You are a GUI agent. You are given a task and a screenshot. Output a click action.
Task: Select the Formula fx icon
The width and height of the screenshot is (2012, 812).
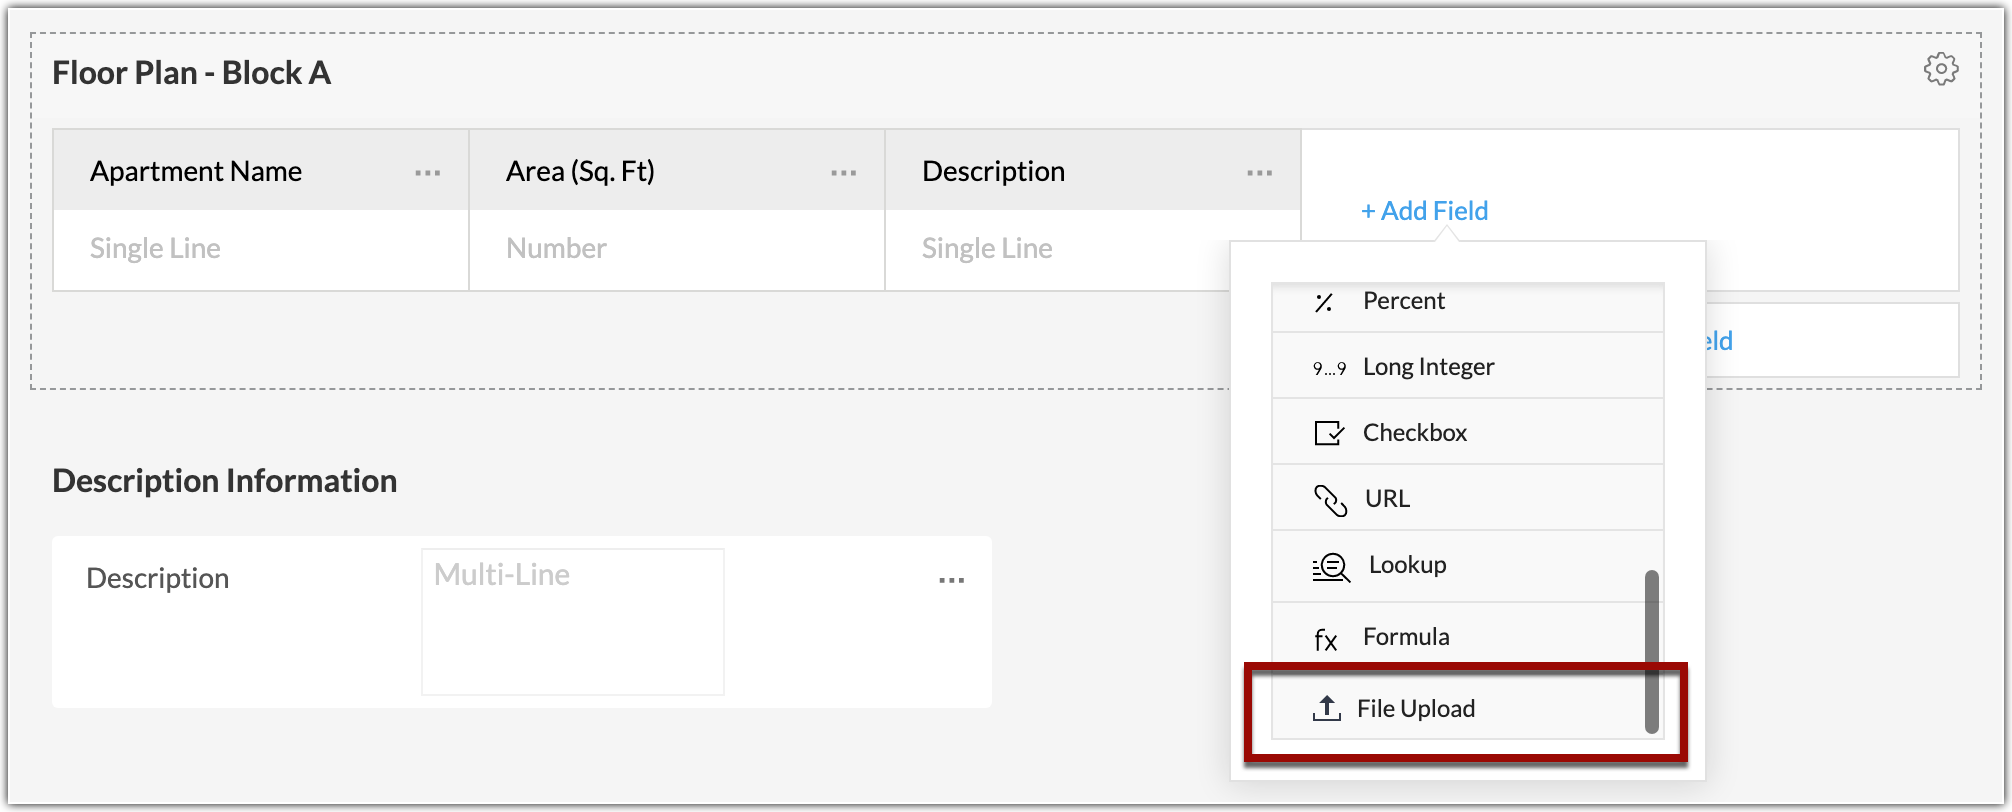1325,637
